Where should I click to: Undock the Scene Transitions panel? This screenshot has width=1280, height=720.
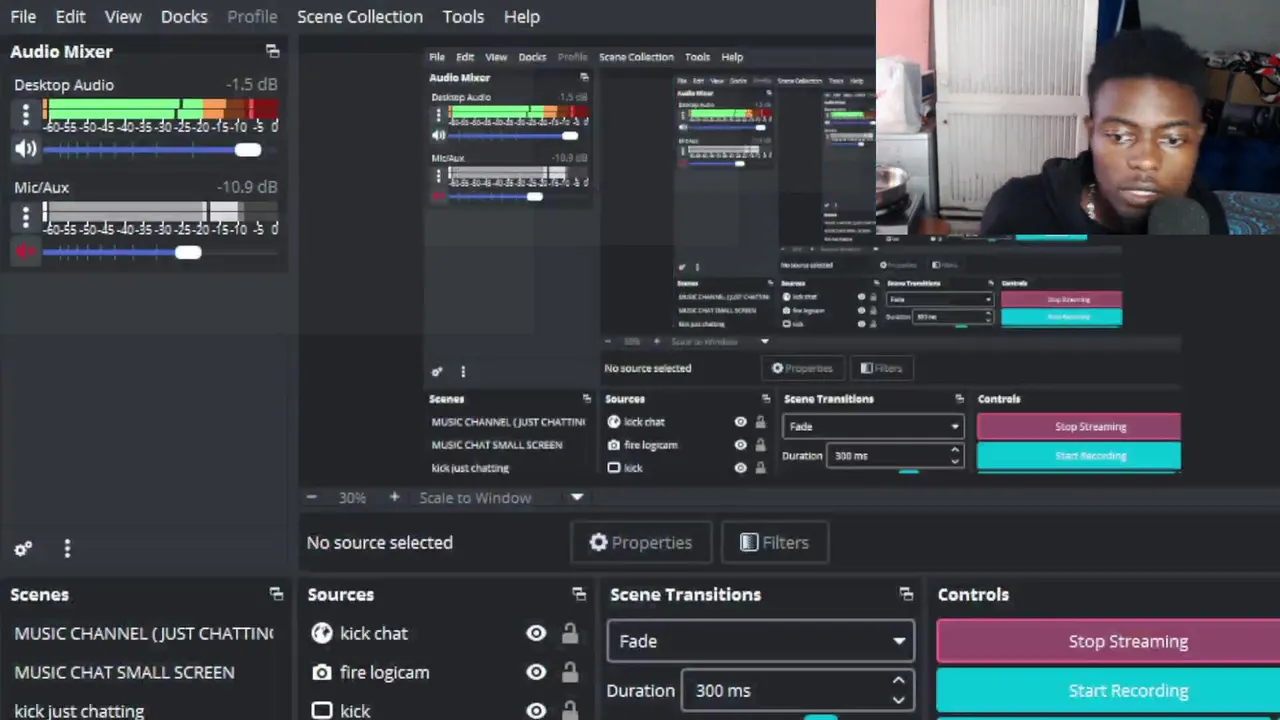pyautogui.click(x=906, y=594)
